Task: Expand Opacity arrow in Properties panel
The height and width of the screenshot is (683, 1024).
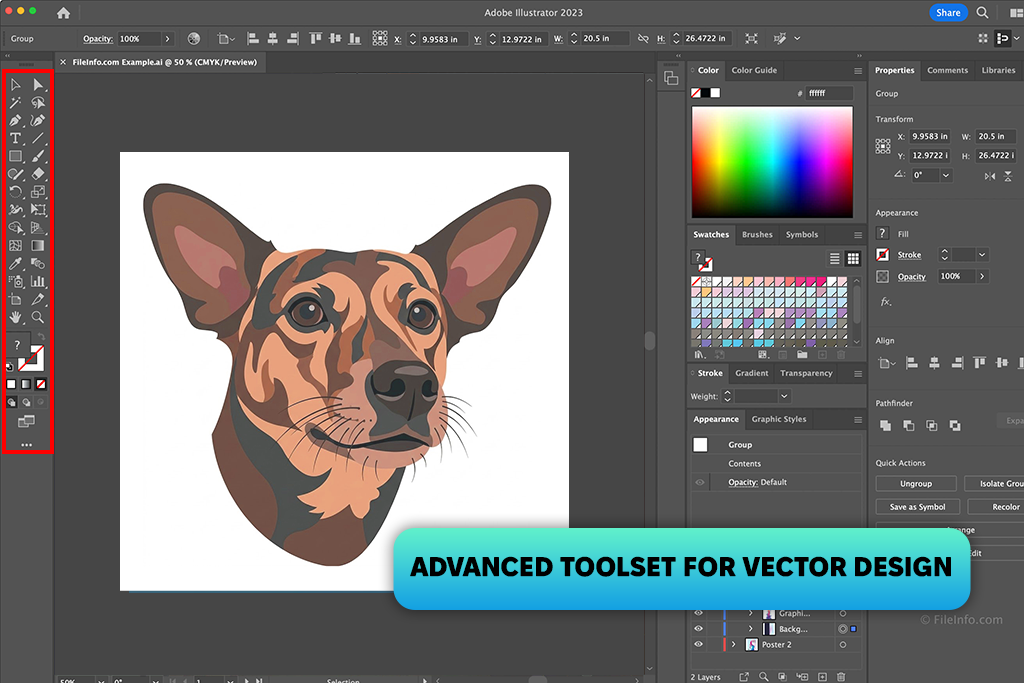Action: pyautogui.click(x=982, y=276)
